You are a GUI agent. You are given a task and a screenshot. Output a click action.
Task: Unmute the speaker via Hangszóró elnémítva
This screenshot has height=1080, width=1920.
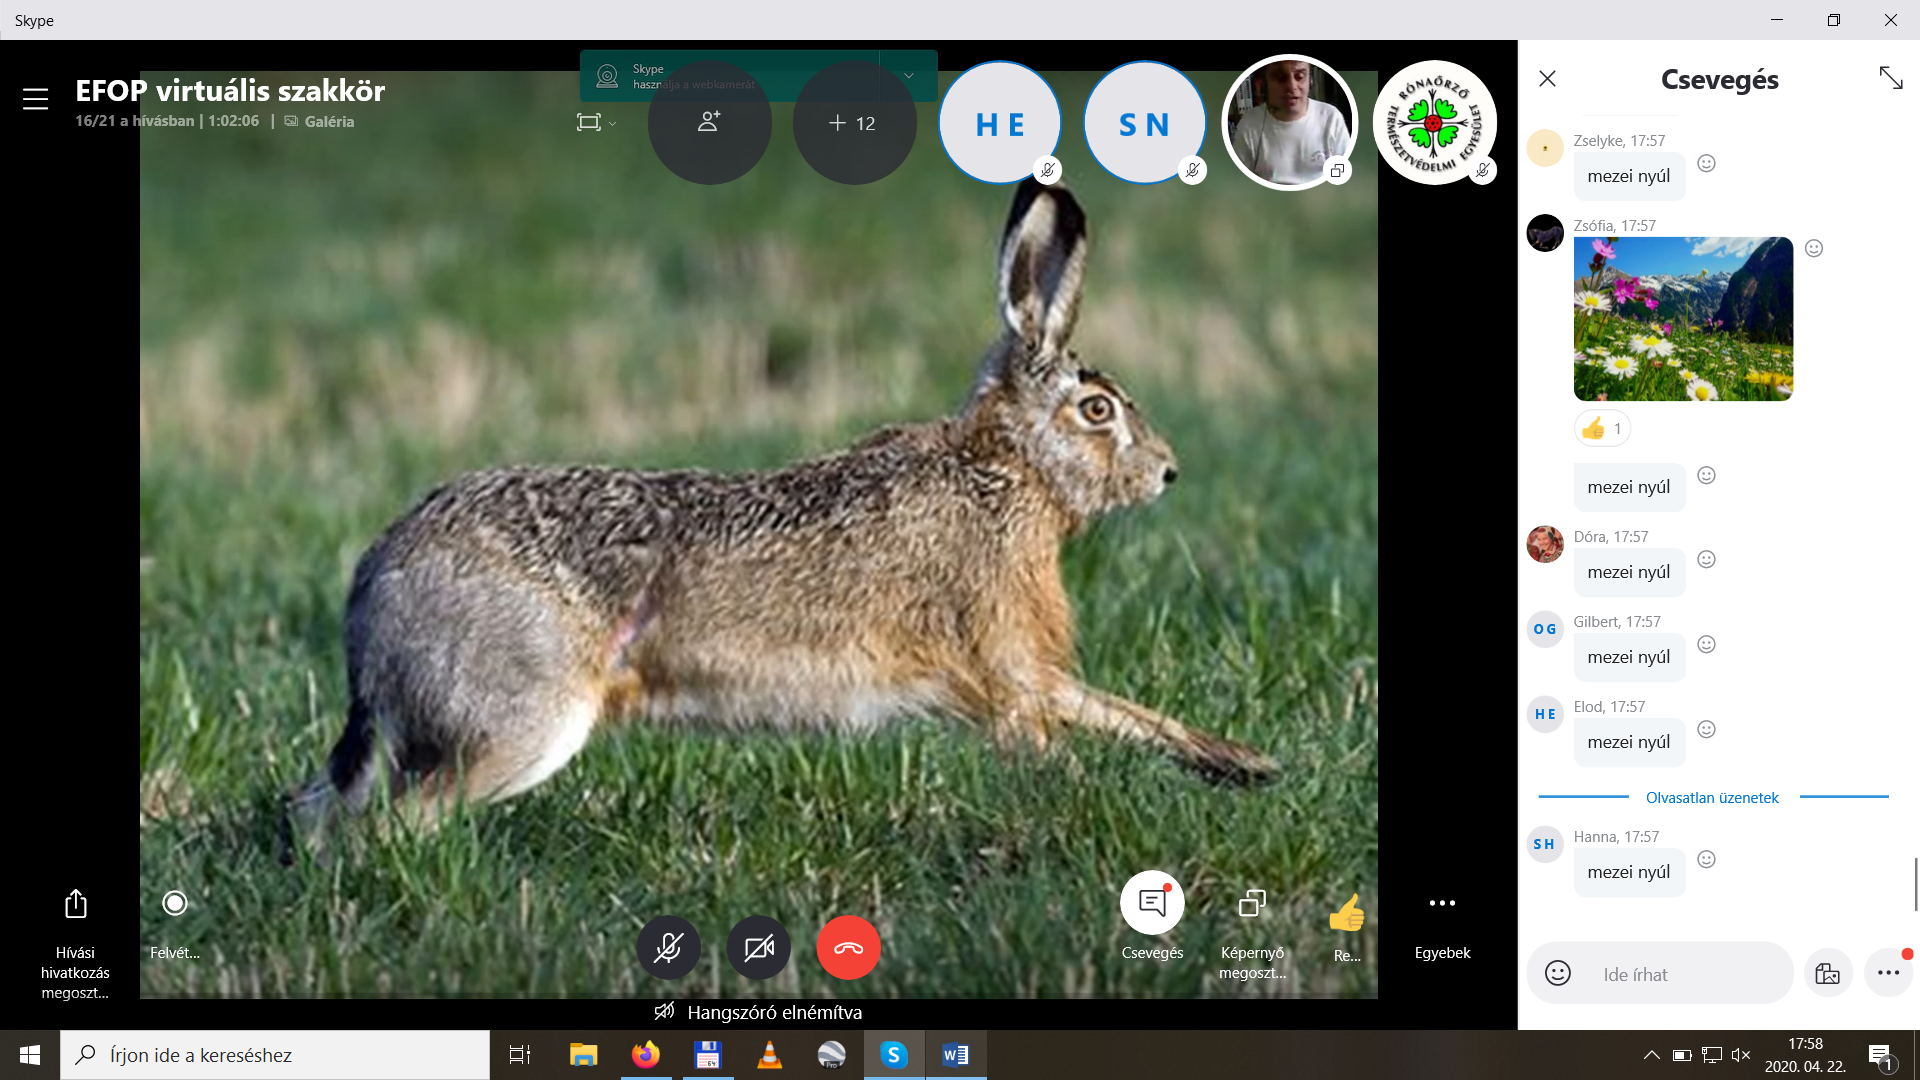[x=758, y=1012]
